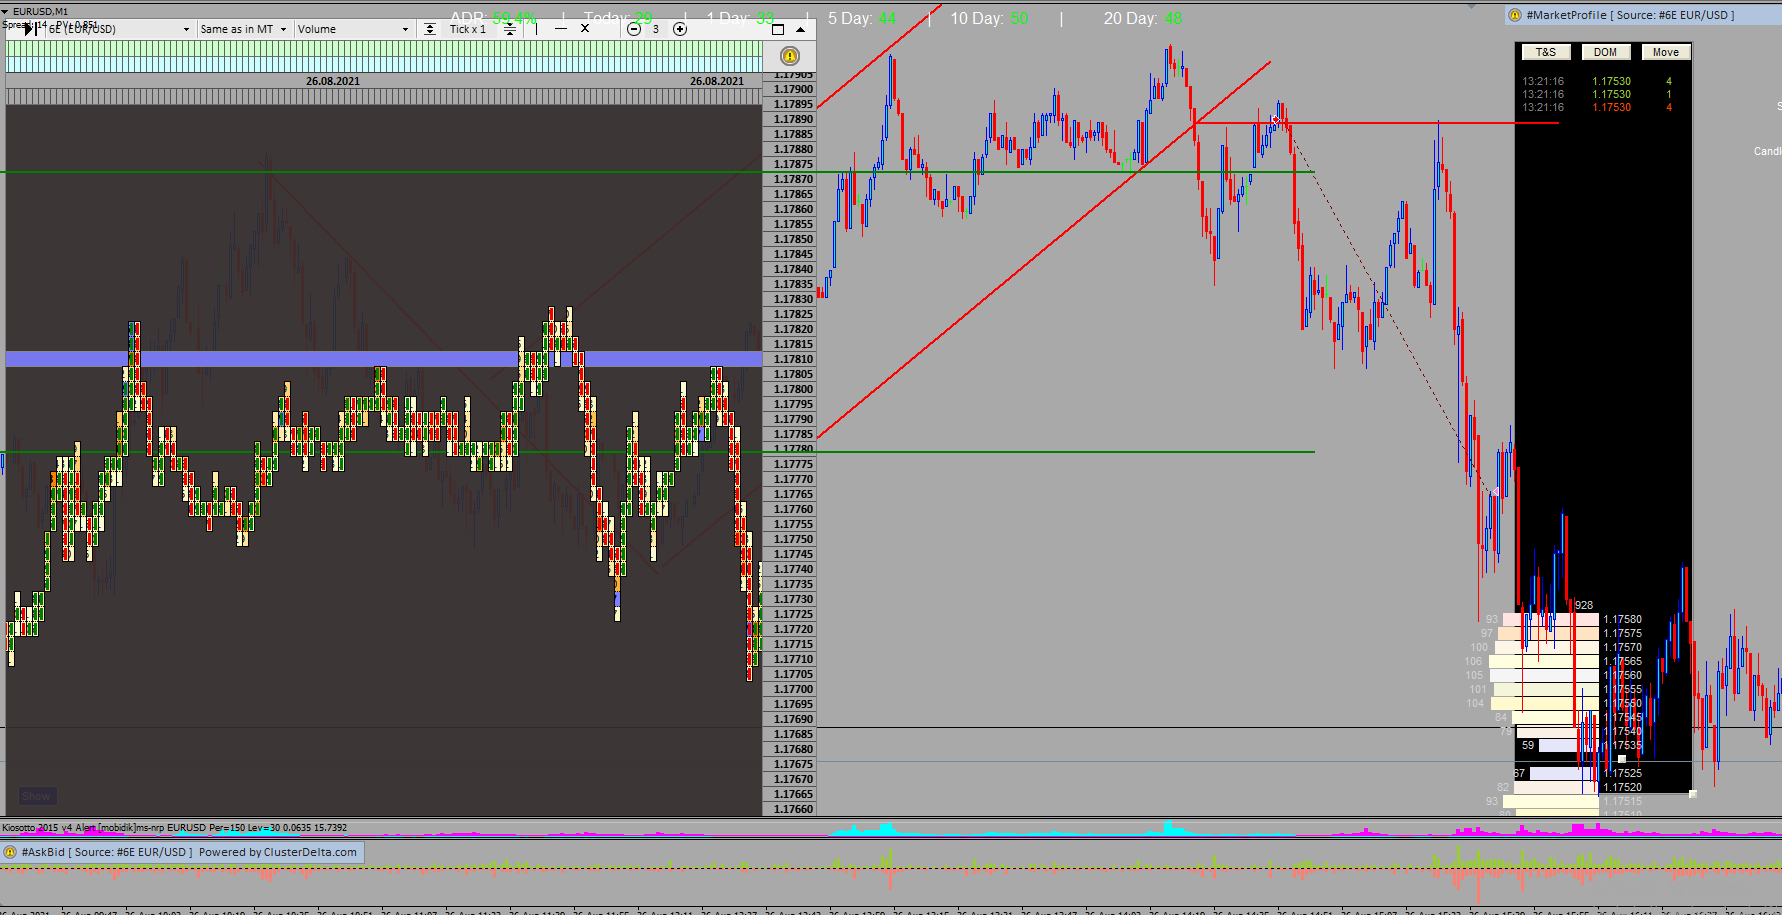
Task: Click the 106 volume value in market profile
Action: (1473, 661)
